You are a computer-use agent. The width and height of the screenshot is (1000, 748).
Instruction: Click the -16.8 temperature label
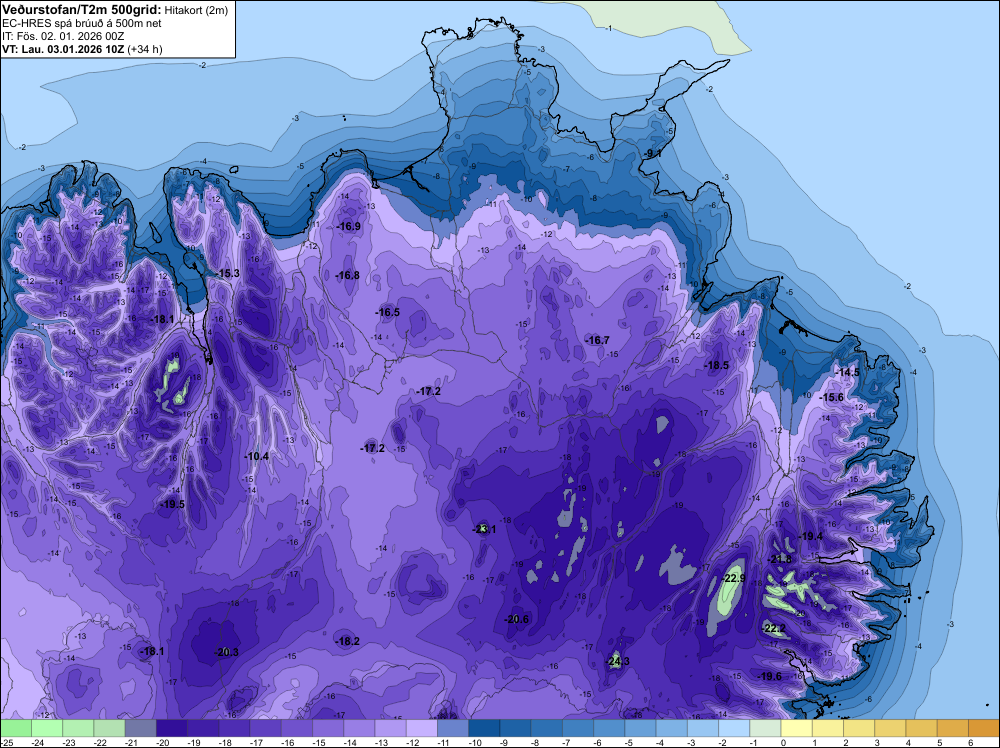(348, 275)
